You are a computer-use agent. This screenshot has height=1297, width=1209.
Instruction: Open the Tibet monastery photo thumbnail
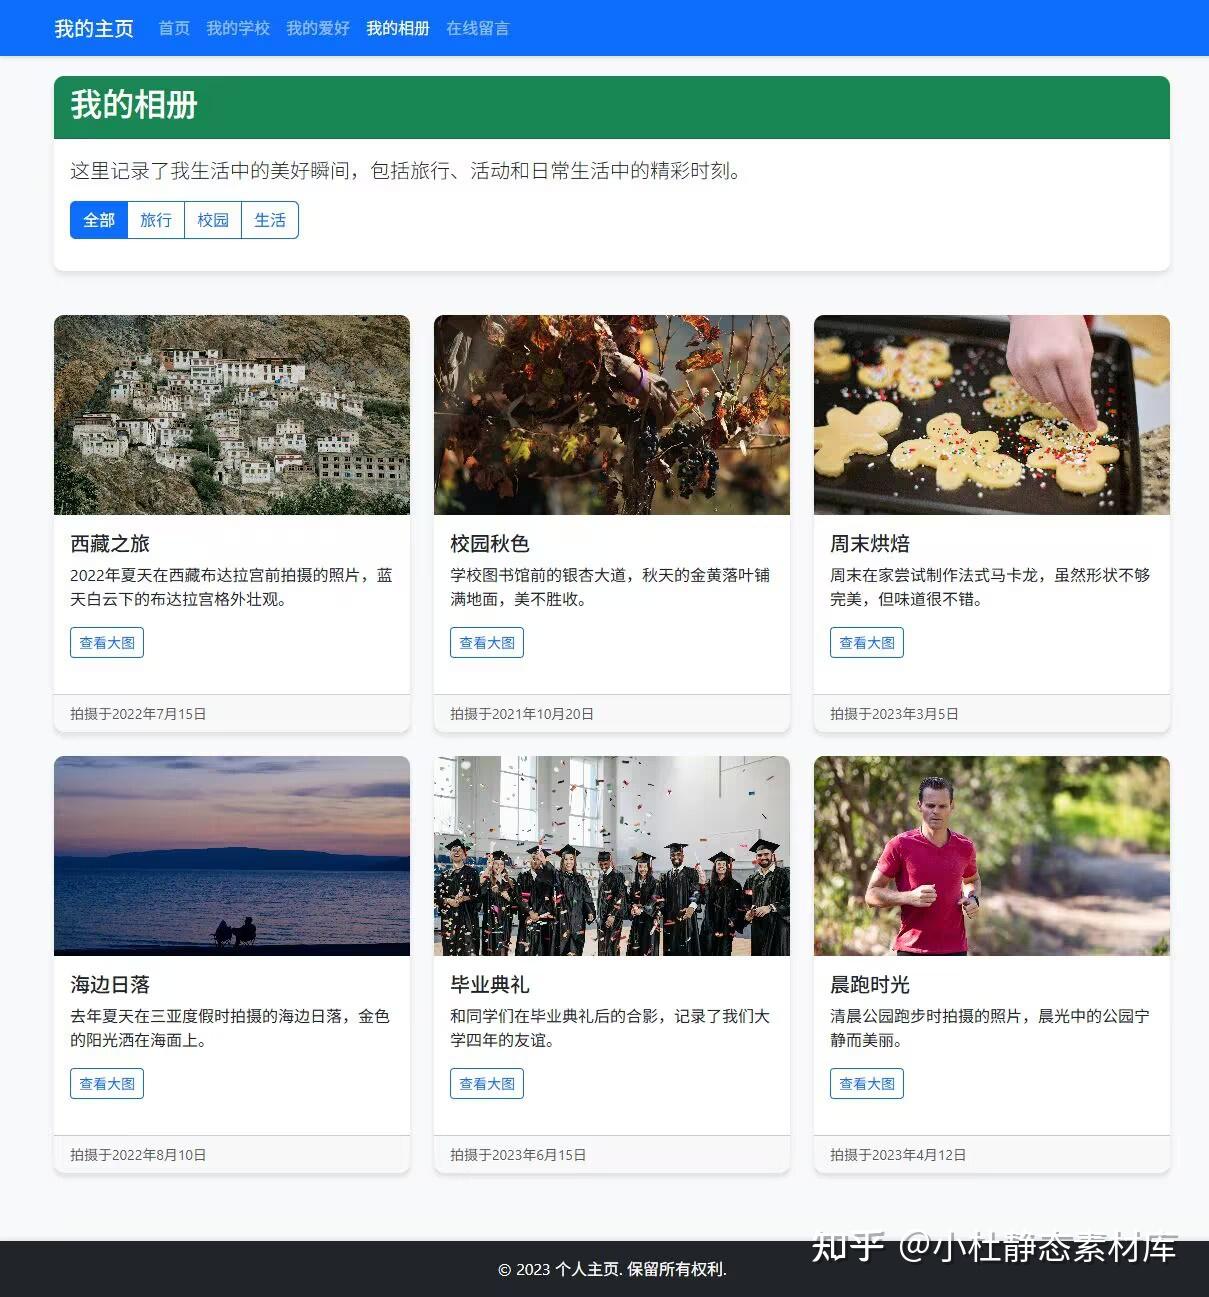231,415
